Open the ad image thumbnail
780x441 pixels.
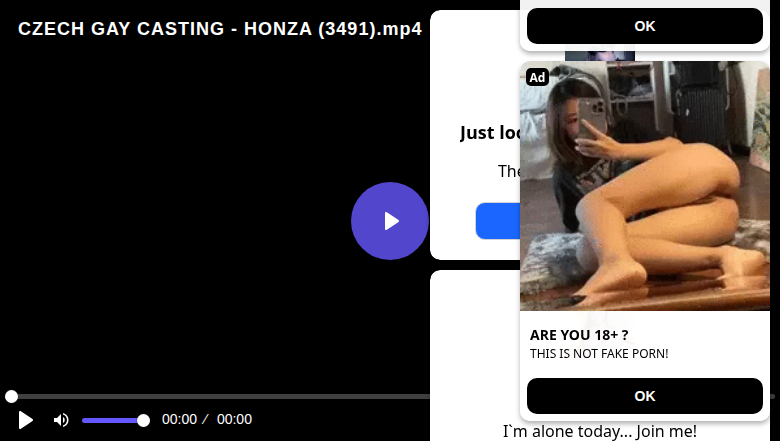coord(645,186)
